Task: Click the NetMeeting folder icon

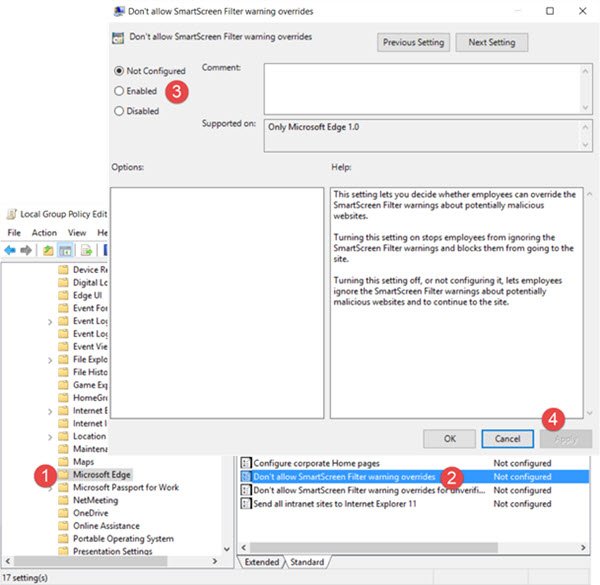Action: point(63,500)
